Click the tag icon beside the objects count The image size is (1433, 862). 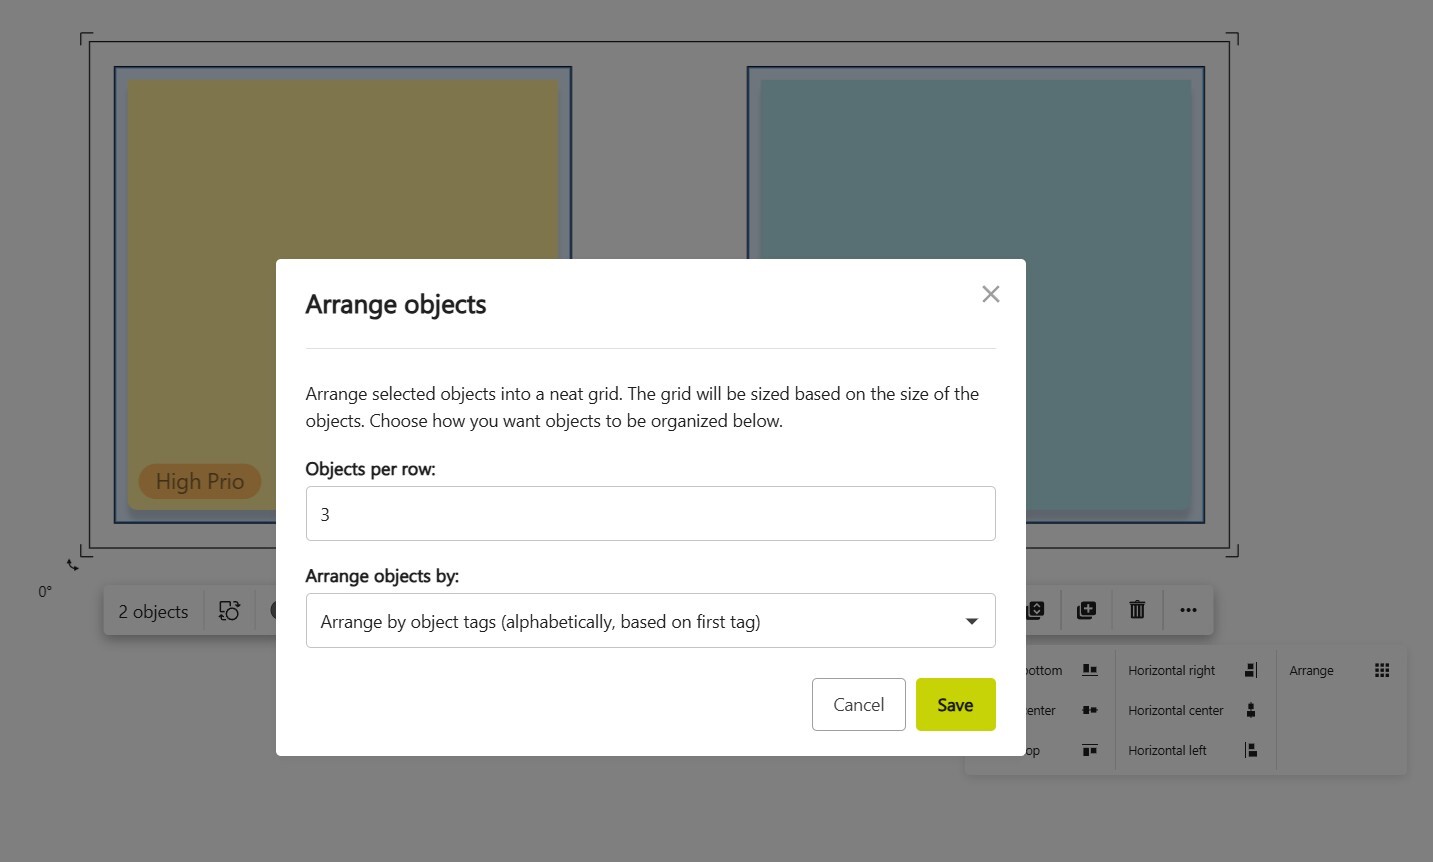pos(229,610)
